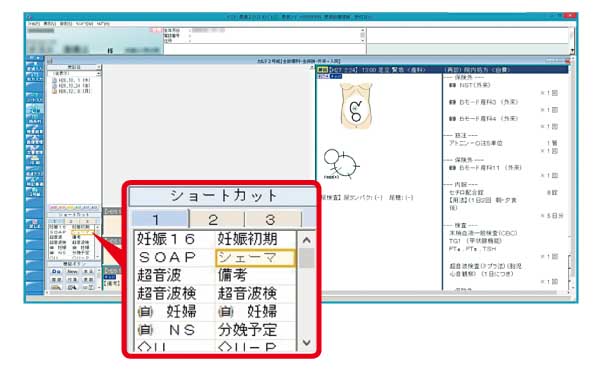Click the horizontal scrollbar below the record pane
The width and height of the screenshot is (600, 370).
pyautogui.click(x=440, y=293)
